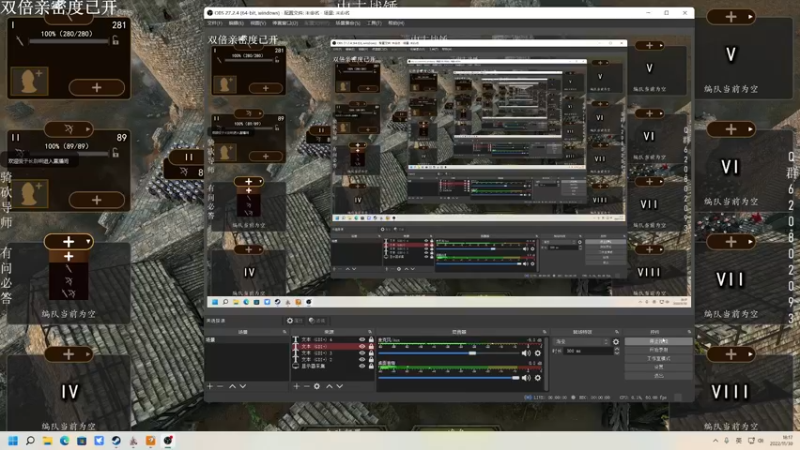Pop out the Audio Mixer dock
Image resolution: width=800 pixels, height=450 pixels.
pyautogui.click(x=544, y=332)
